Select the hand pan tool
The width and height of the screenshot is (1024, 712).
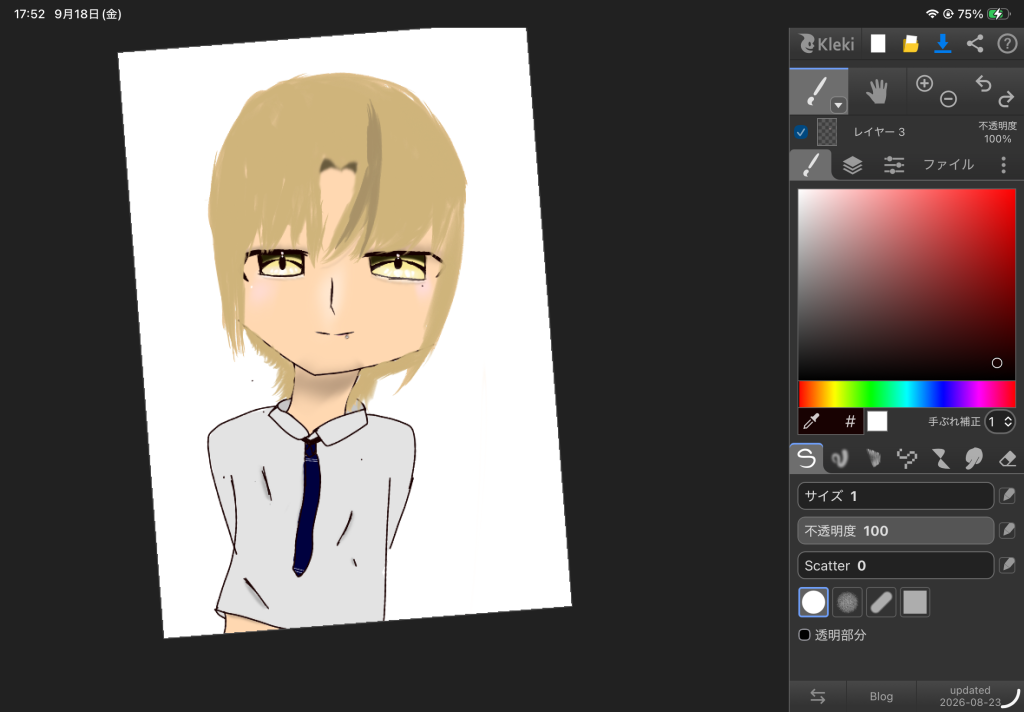(876, 91)
